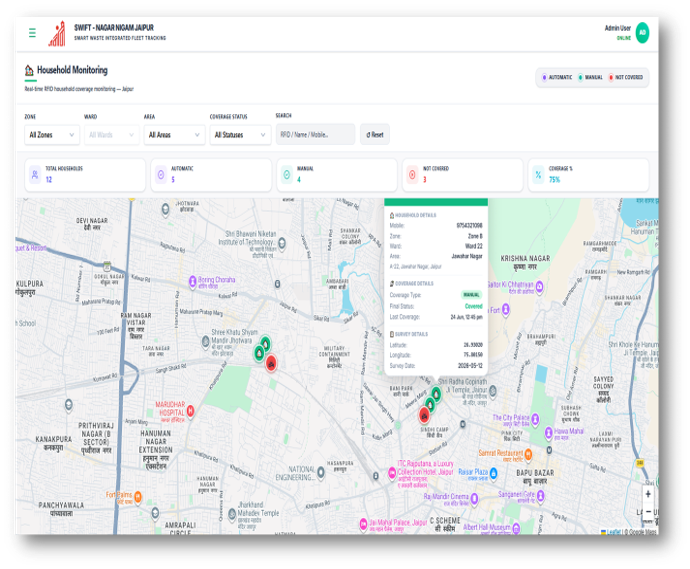Viewport: 690px width, 569px height.
Task: Click the BAPU BAZAR map label
Action: tap(535, 473)
